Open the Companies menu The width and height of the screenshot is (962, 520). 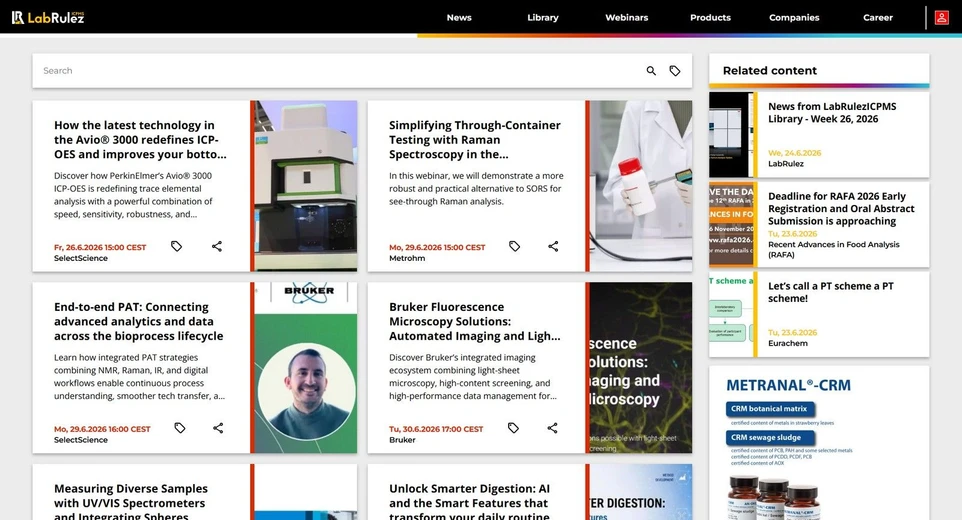[794, 17]
